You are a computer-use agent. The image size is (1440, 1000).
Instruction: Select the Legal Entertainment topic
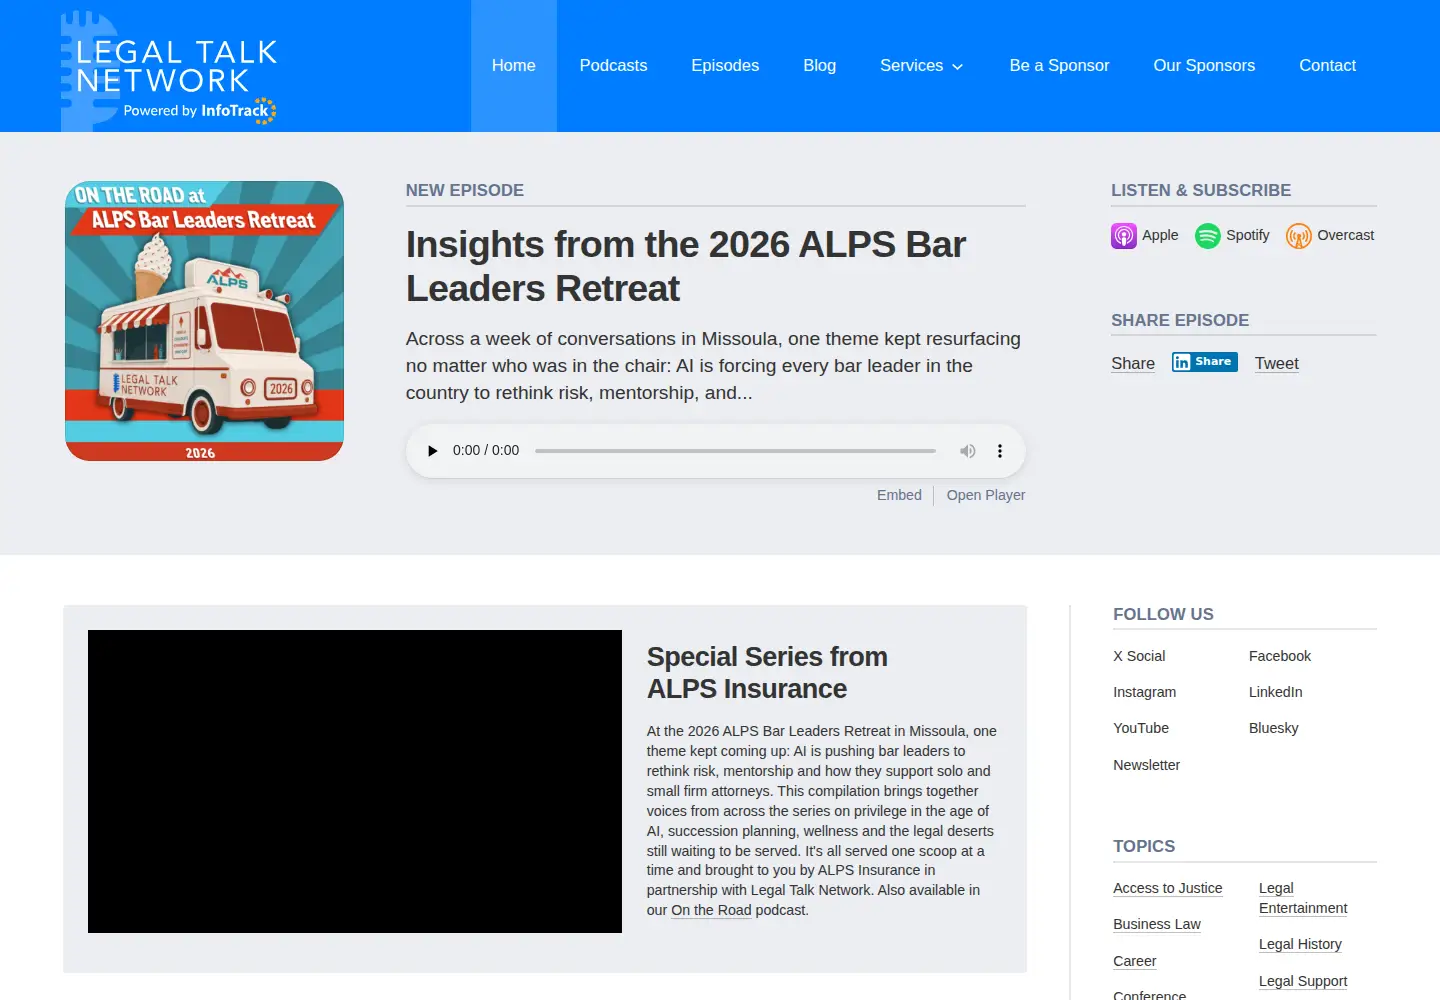tap(1303, 898)
